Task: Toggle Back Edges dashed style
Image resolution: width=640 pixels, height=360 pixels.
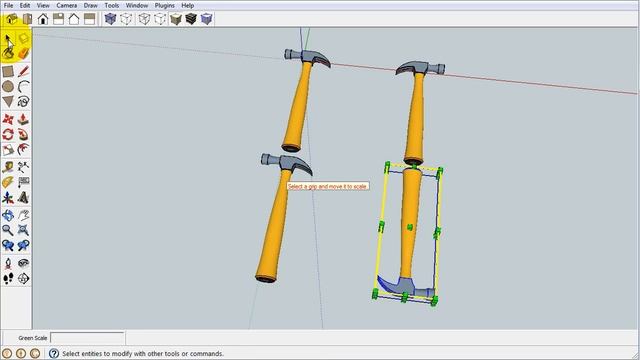Action: (x=126, y=19)
